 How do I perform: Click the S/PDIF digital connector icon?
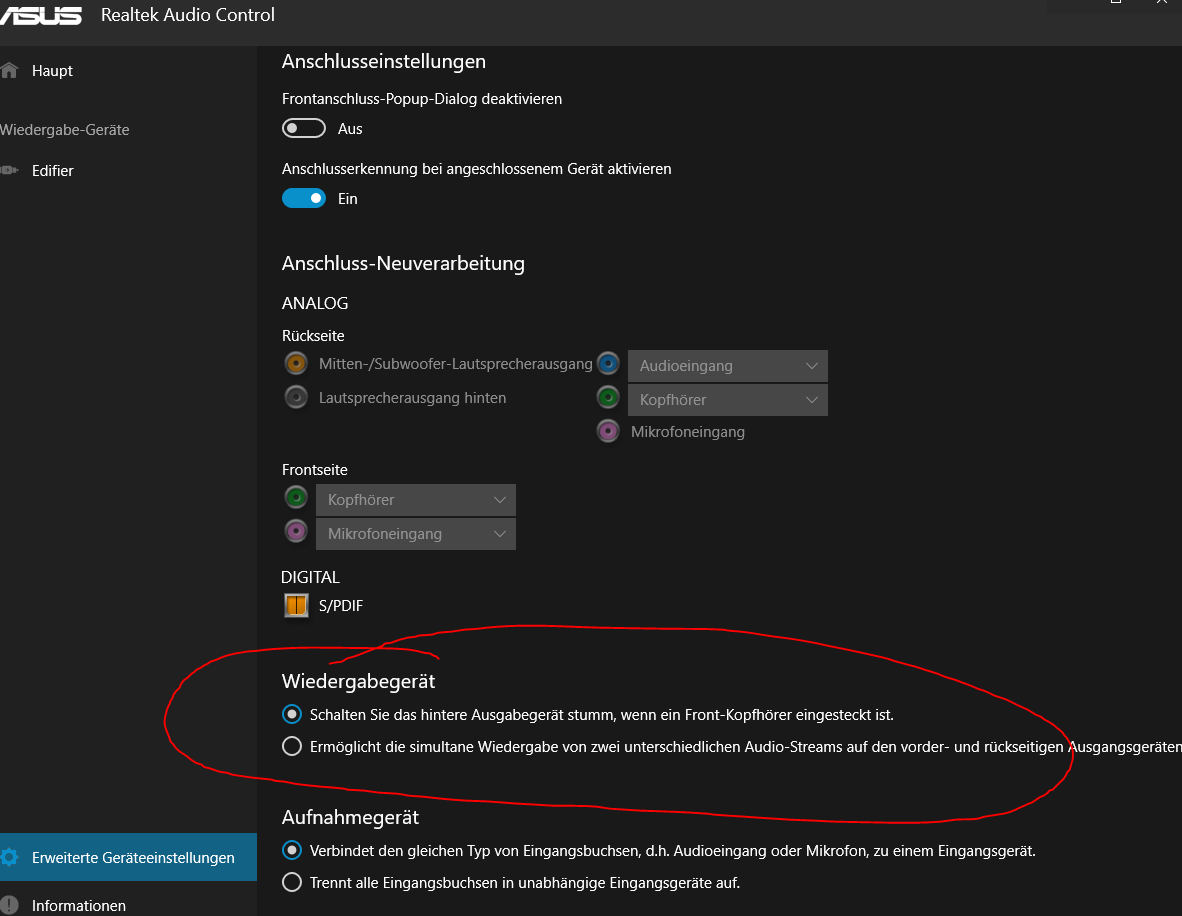tap(296, 605)
